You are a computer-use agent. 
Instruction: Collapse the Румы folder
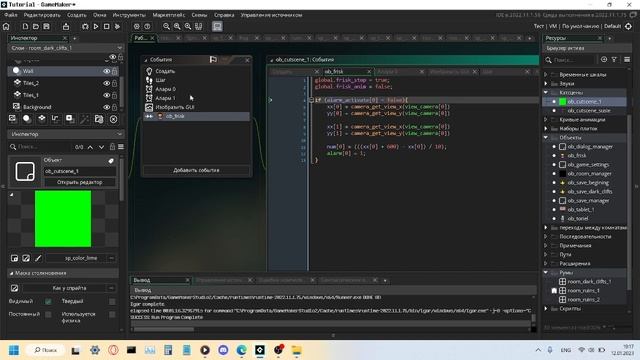[x=546, y=272]
